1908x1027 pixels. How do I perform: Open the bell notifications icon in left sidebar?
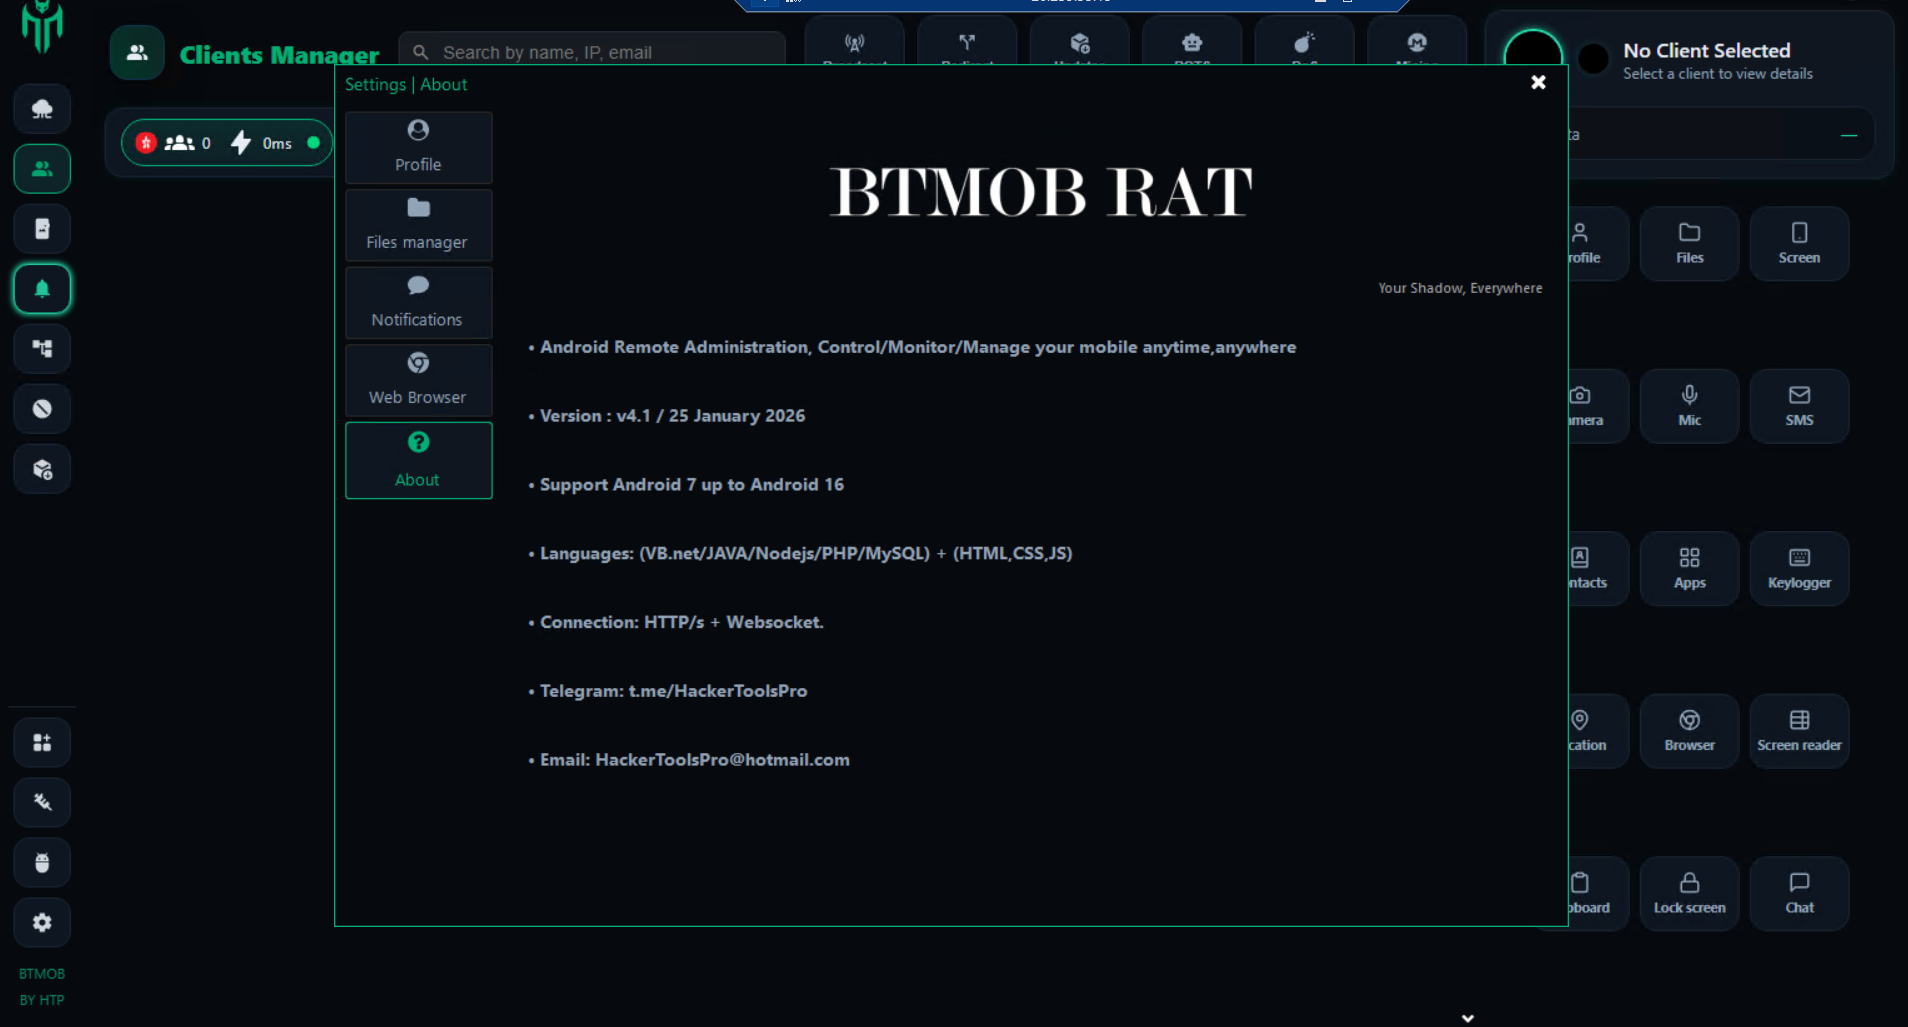pos(42,289)
